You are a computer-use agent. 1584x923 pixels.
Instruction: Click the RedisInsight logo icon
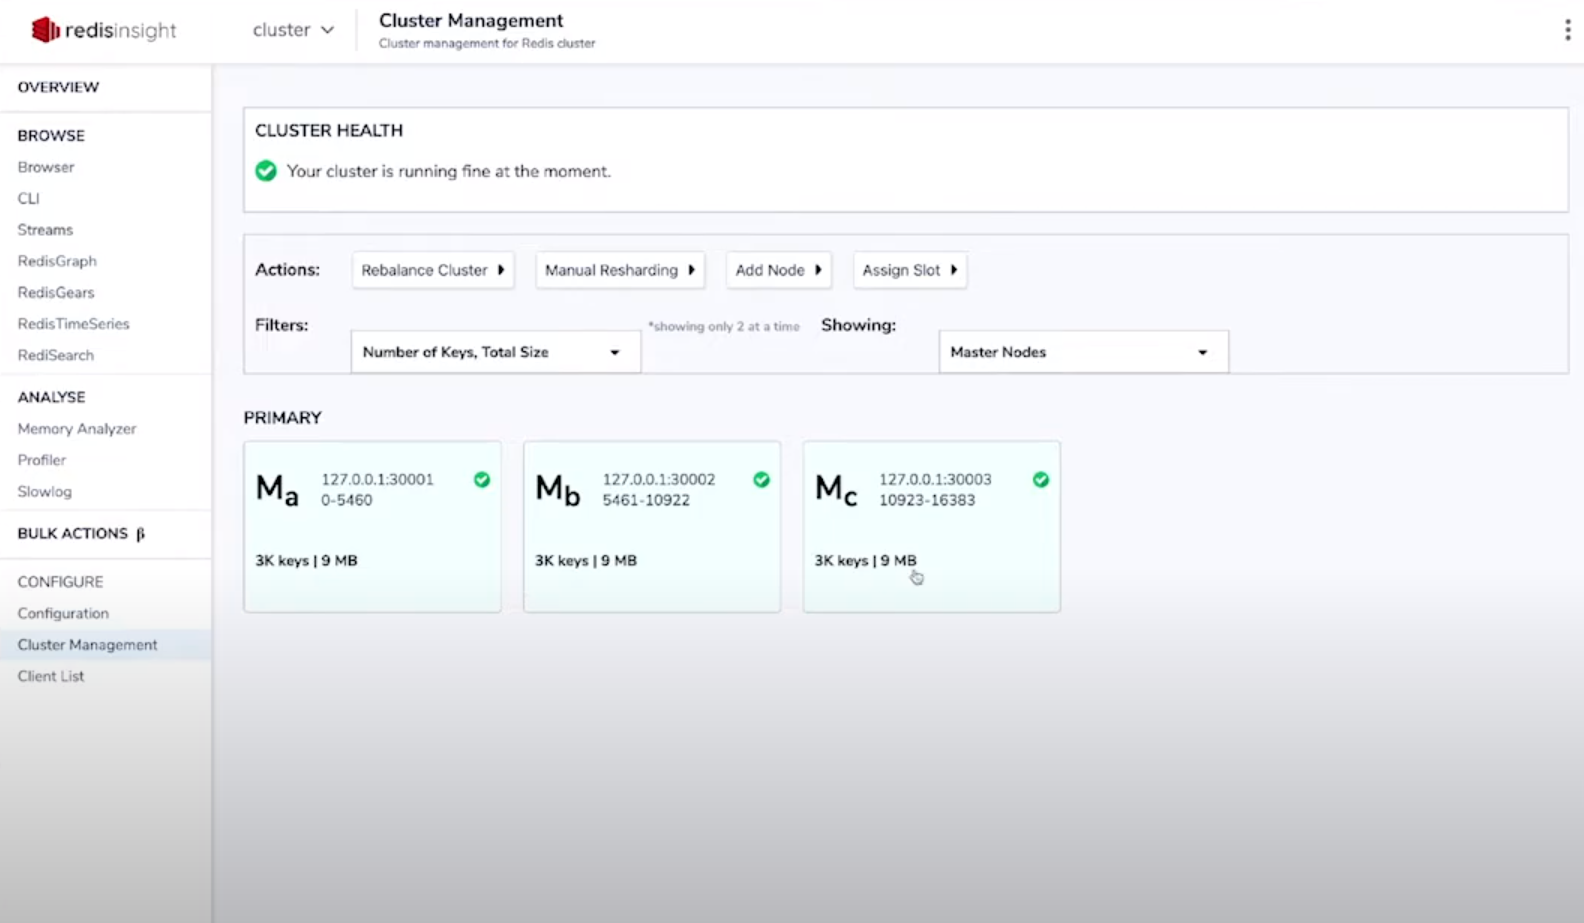(45, 30)
